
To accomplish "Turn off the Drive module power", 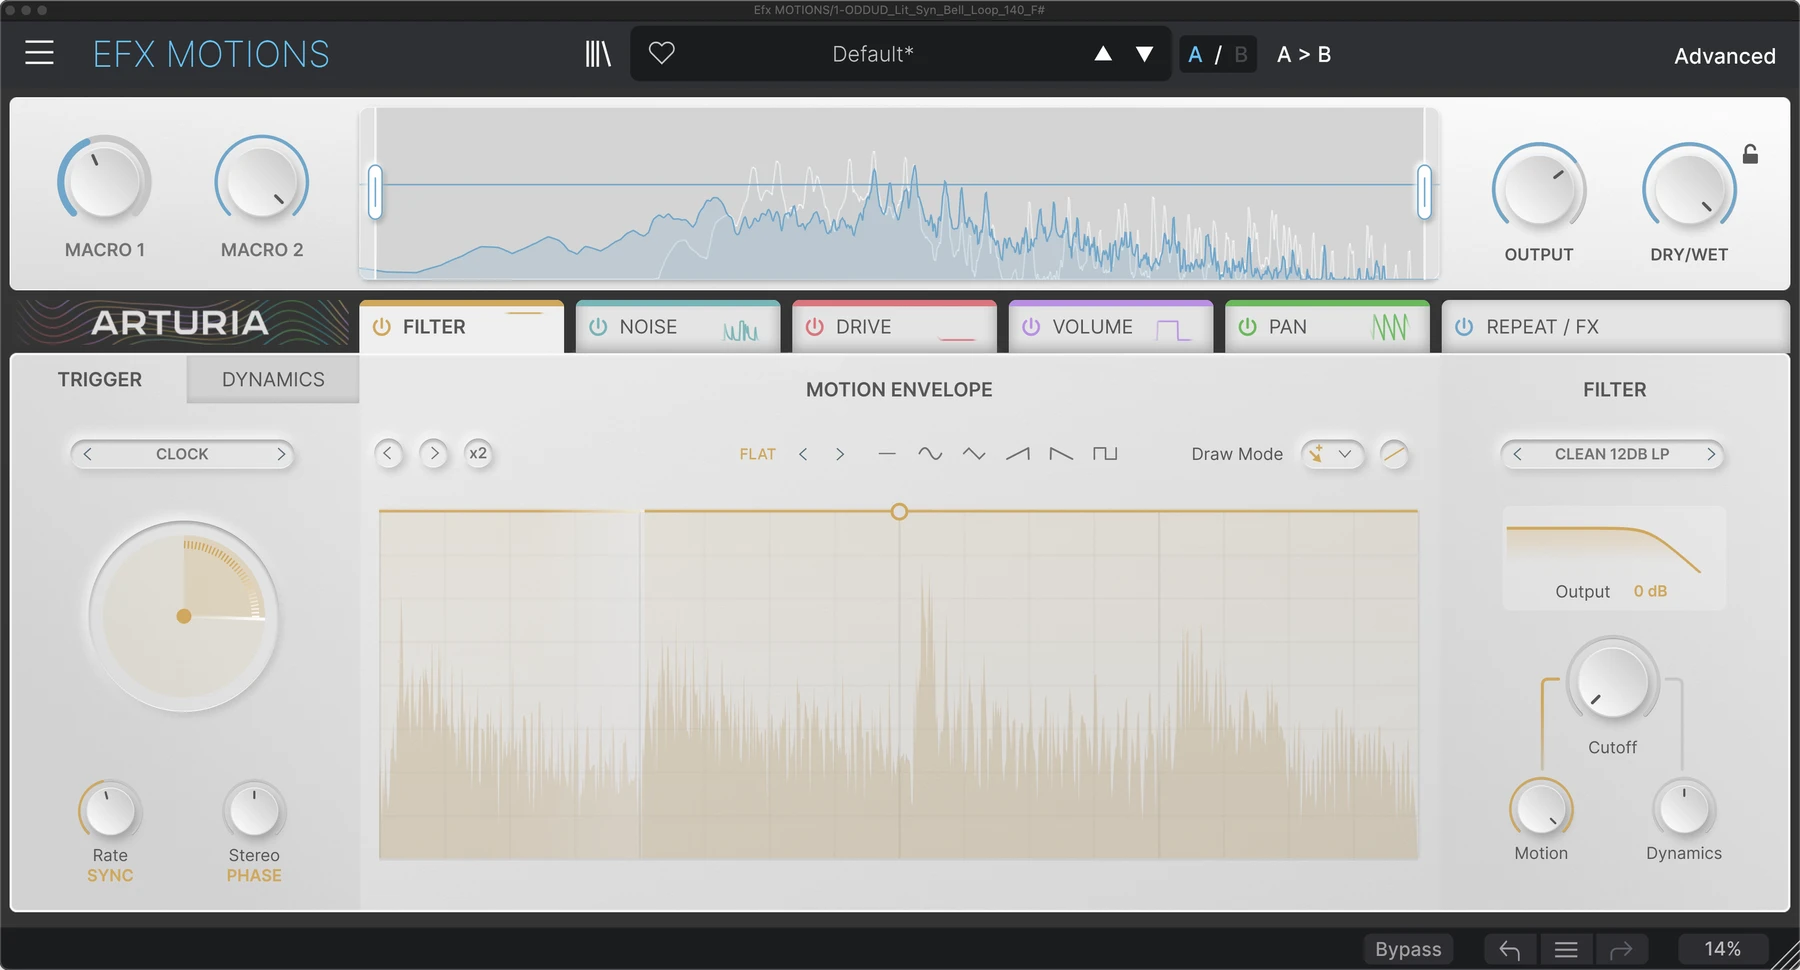I will click(x=815, y=327).
